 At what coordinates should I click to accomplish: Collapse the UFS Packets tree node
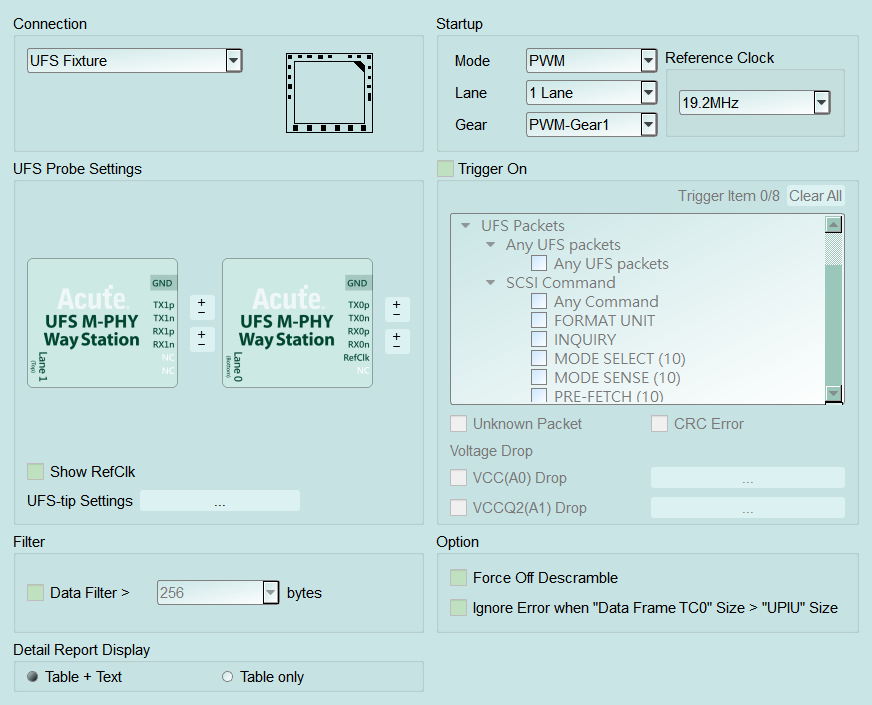coord(466,226)
